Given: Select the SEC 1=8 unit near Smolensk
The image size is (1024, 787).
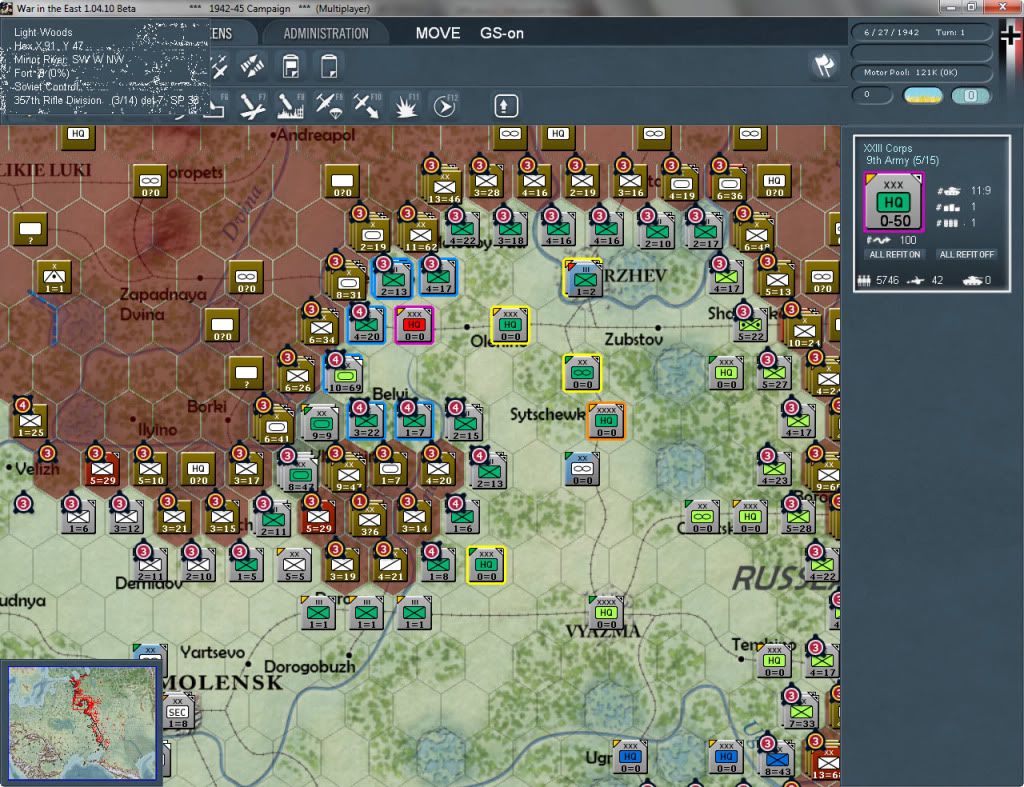Looking at the screenshot, I should (x=178, y=711).
